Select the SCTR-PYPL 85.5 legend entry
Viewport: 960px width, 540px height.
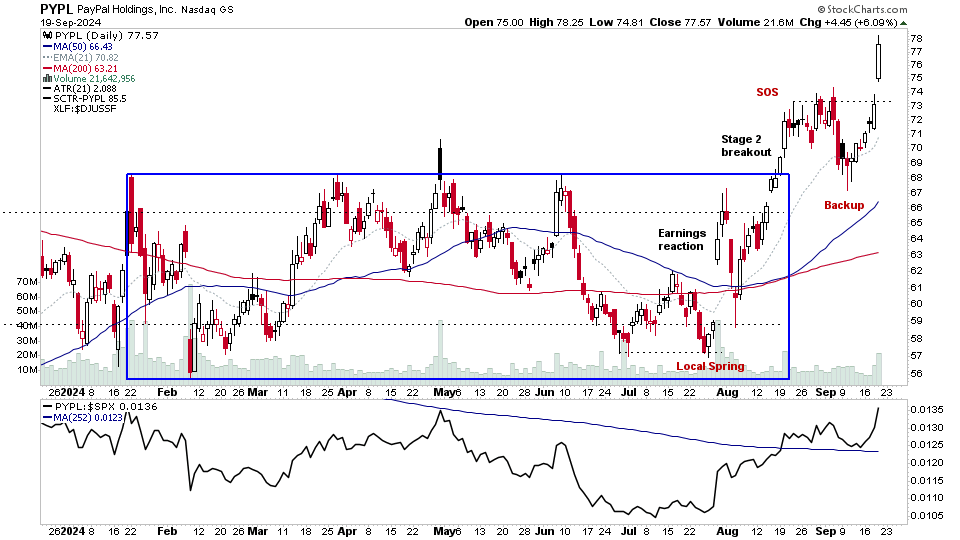[x=89, y=99]
